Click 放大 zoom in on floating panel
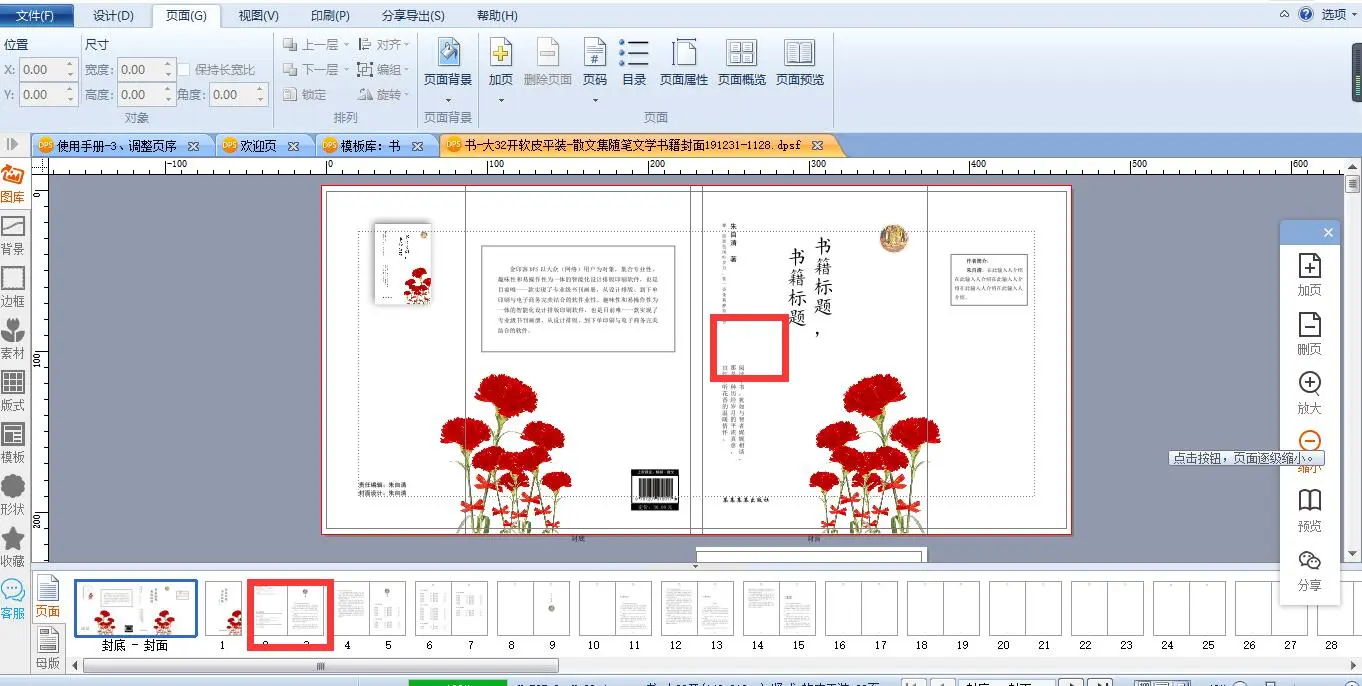This screenshot has width=1362, height=686. [1309, 393]
